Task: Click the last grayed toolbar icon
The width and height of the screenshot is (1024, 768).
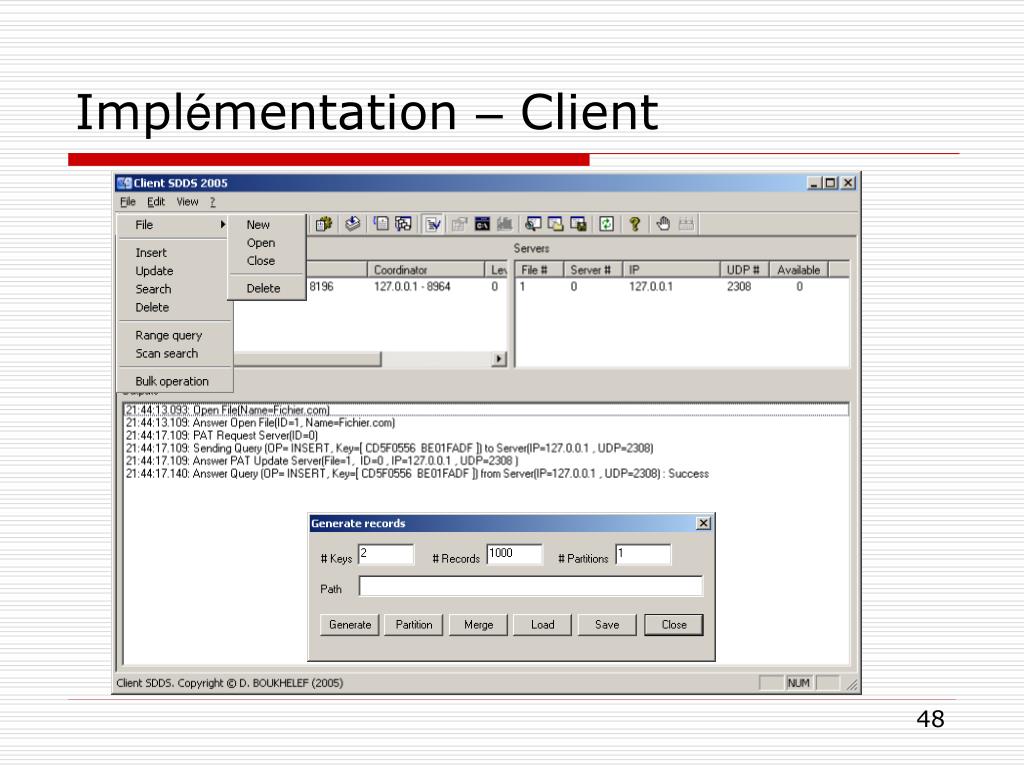Action: [x=686, y=224]
